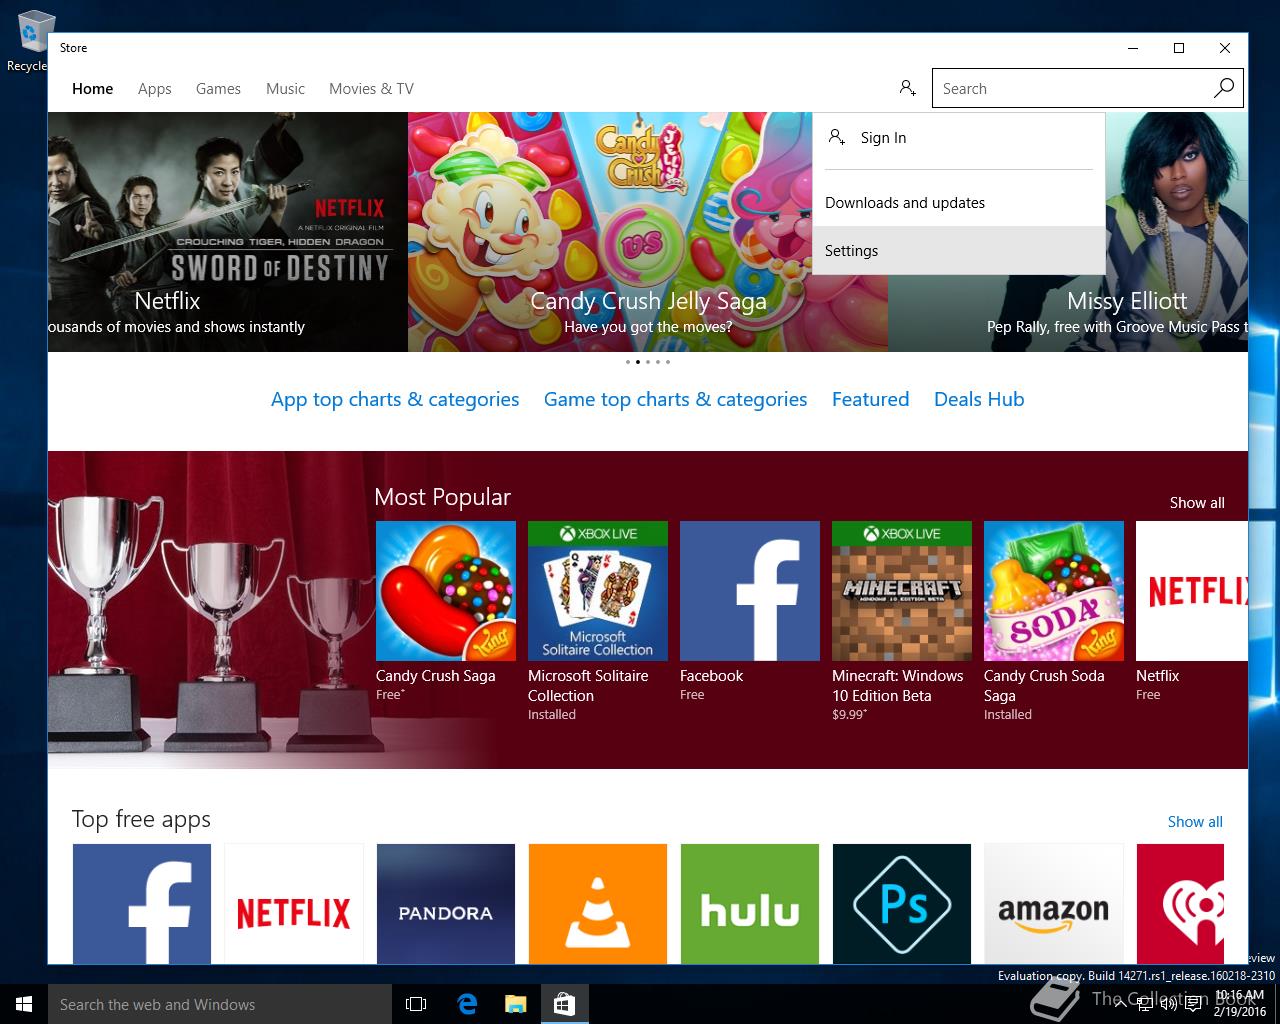Open File Explorer from the taskbar

click(x=515, y=1004)
